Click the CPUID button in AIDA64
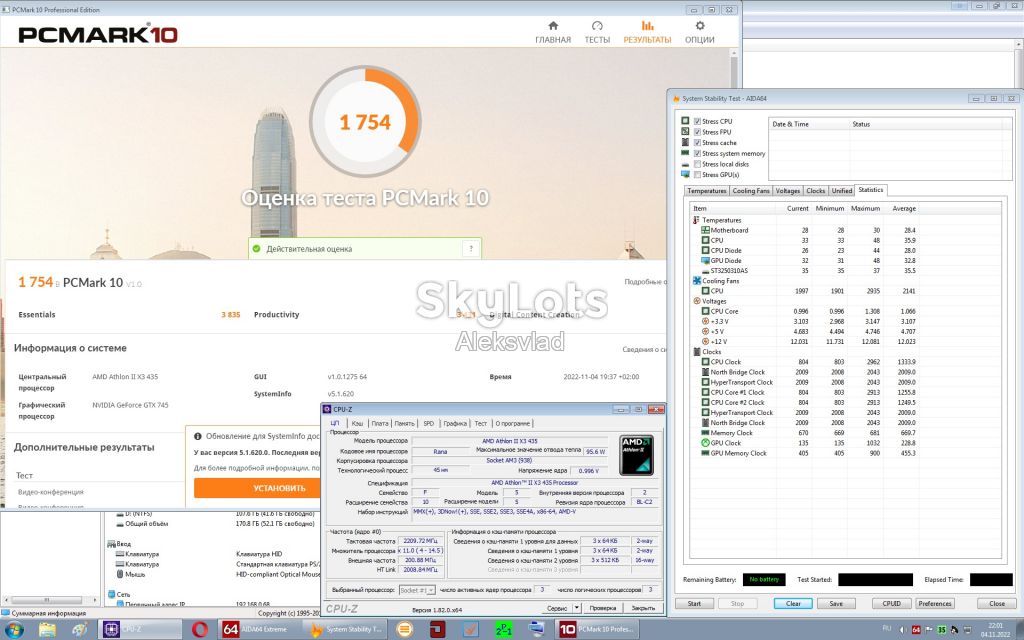Screen dimensions: 1024x640 pos(891,603)
